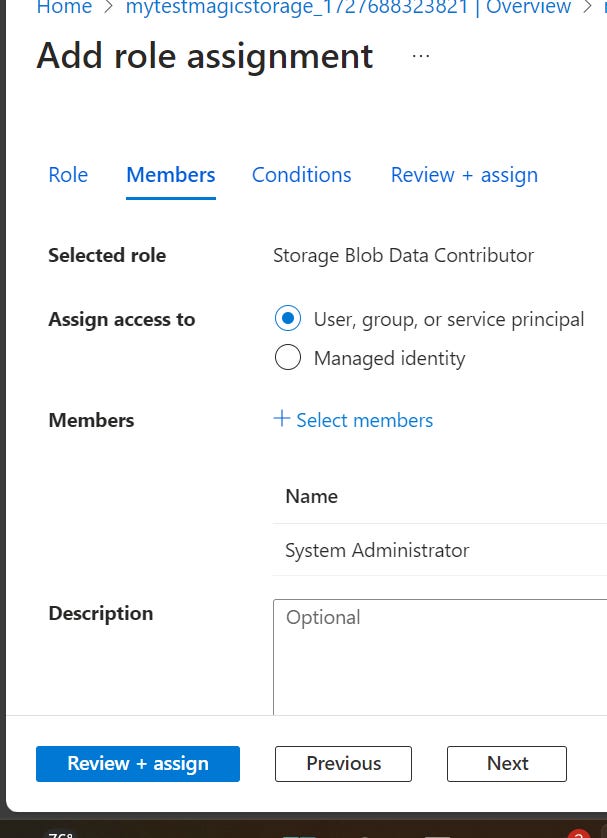Select User, group, or service principal option

point(288,319)
